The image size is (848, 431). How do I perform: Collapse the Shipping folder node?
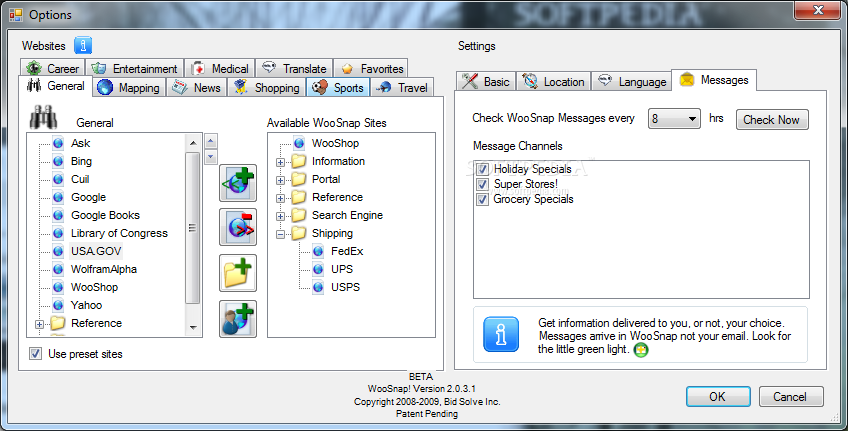pos(280,234)
